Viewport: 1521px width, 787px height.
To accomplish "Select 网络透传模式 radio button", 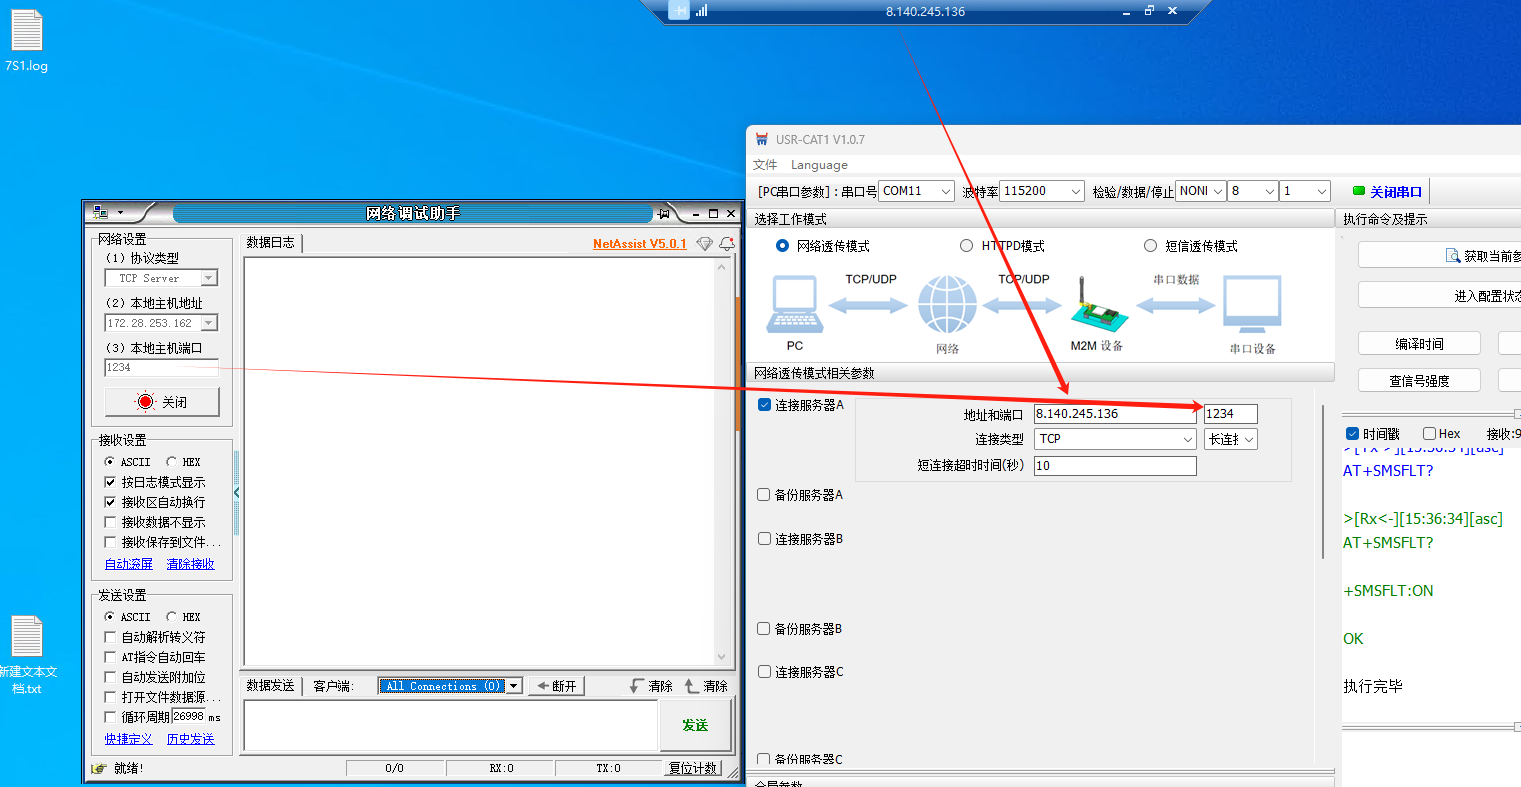I will point(783,246).
